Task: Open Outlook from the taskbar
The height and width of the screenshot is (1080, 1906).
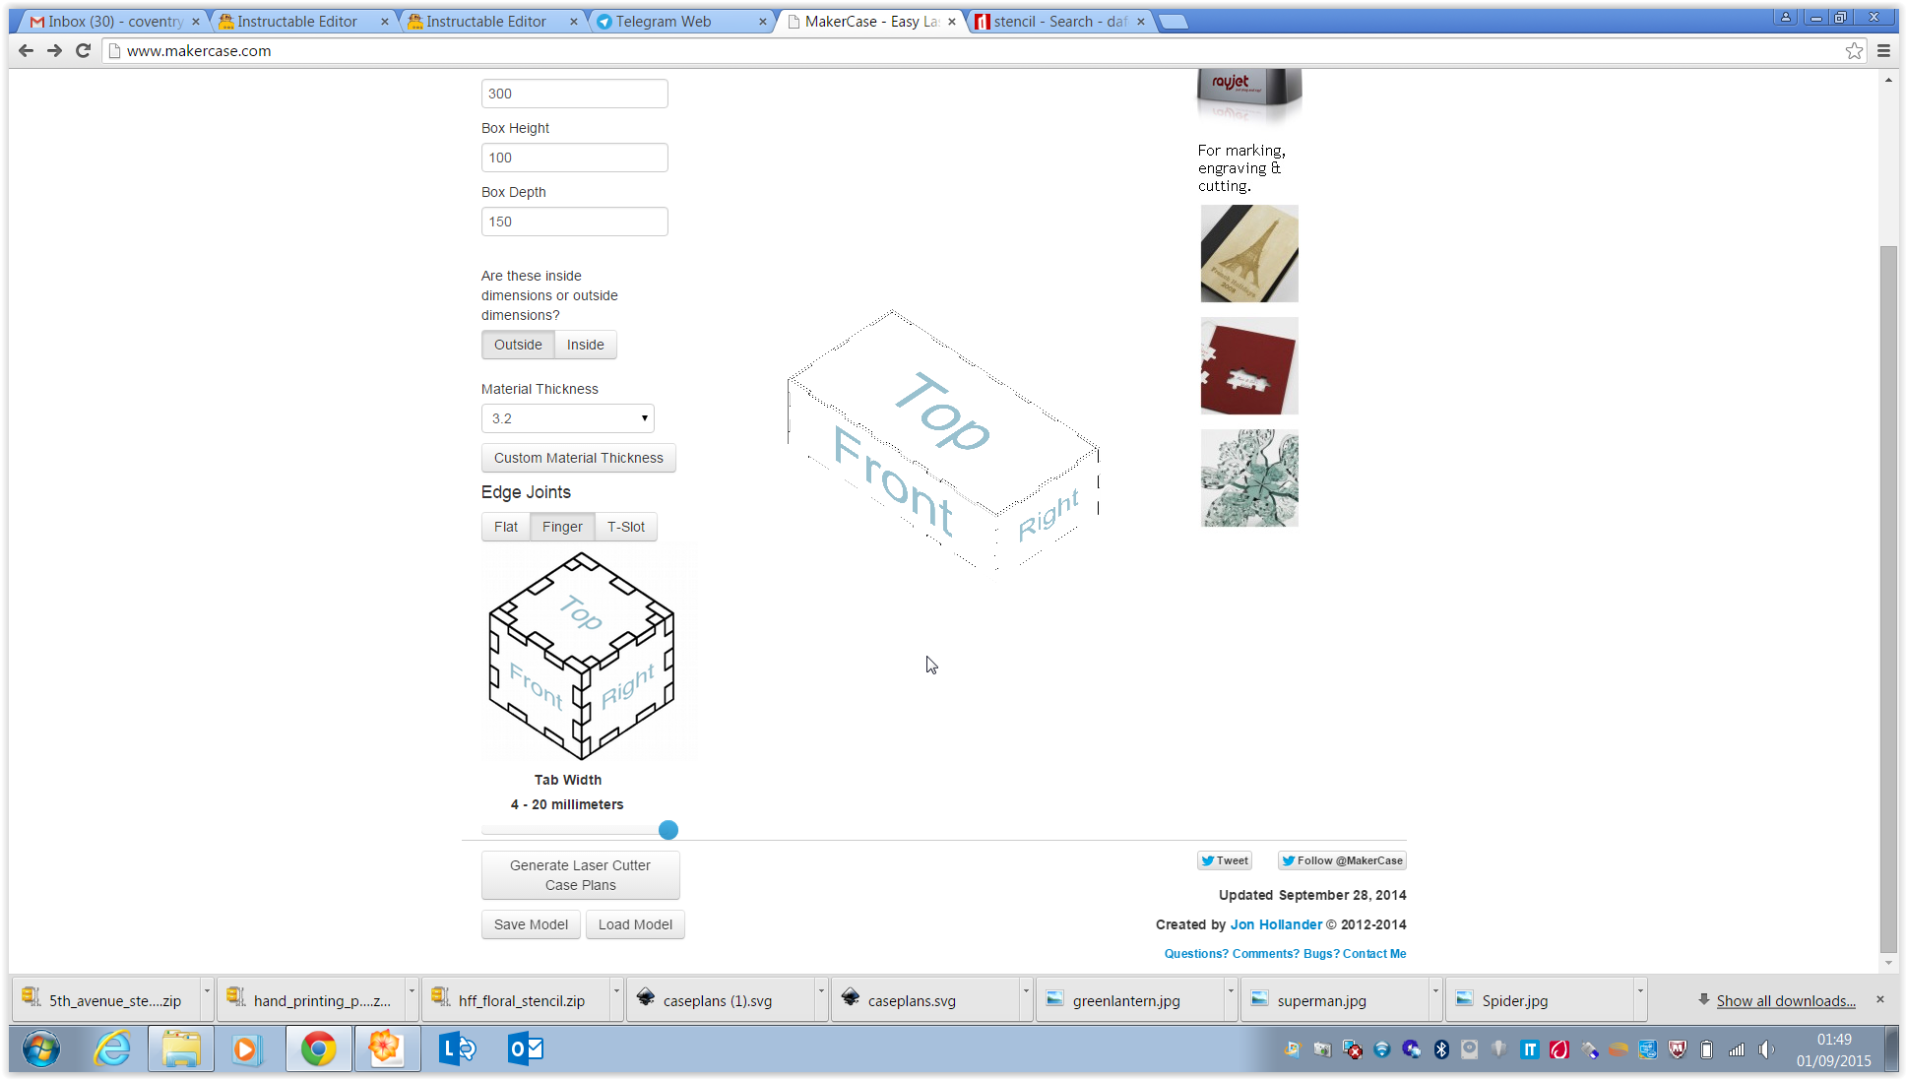Action: point(524,1049)
